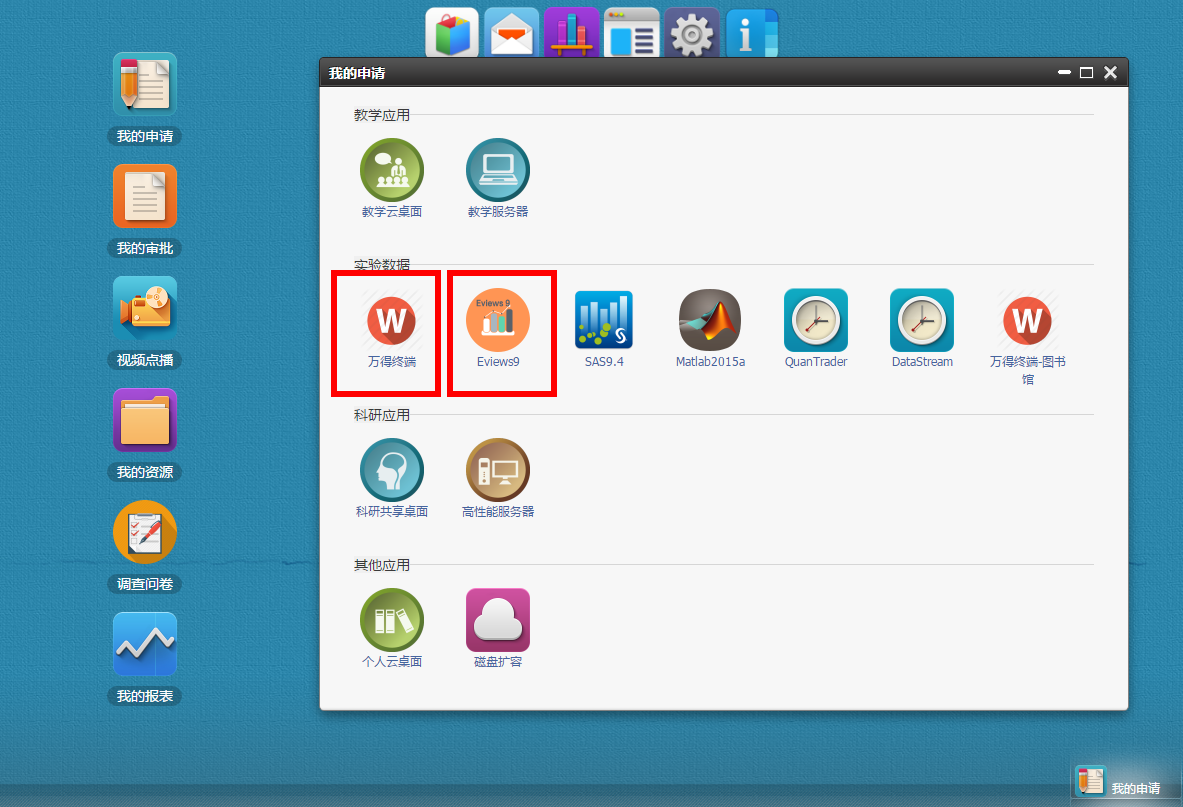The image size is (1183, 807).
Task: Open 我的审批 desktop shortcut
Action: pos(145,197)
